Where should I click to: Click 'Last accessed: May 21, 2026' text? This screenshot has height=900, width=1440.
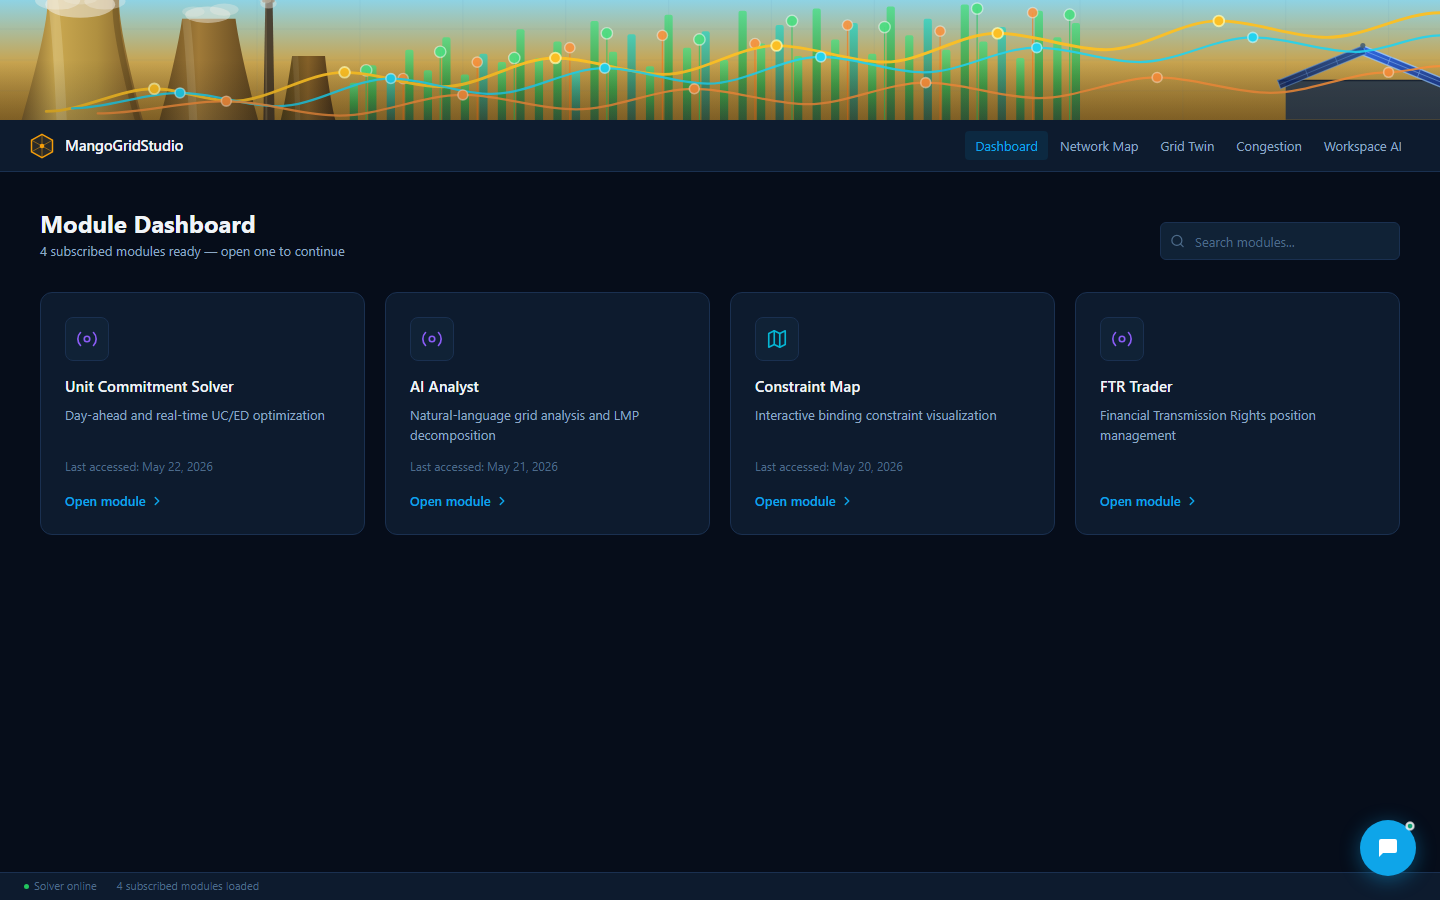484,467
